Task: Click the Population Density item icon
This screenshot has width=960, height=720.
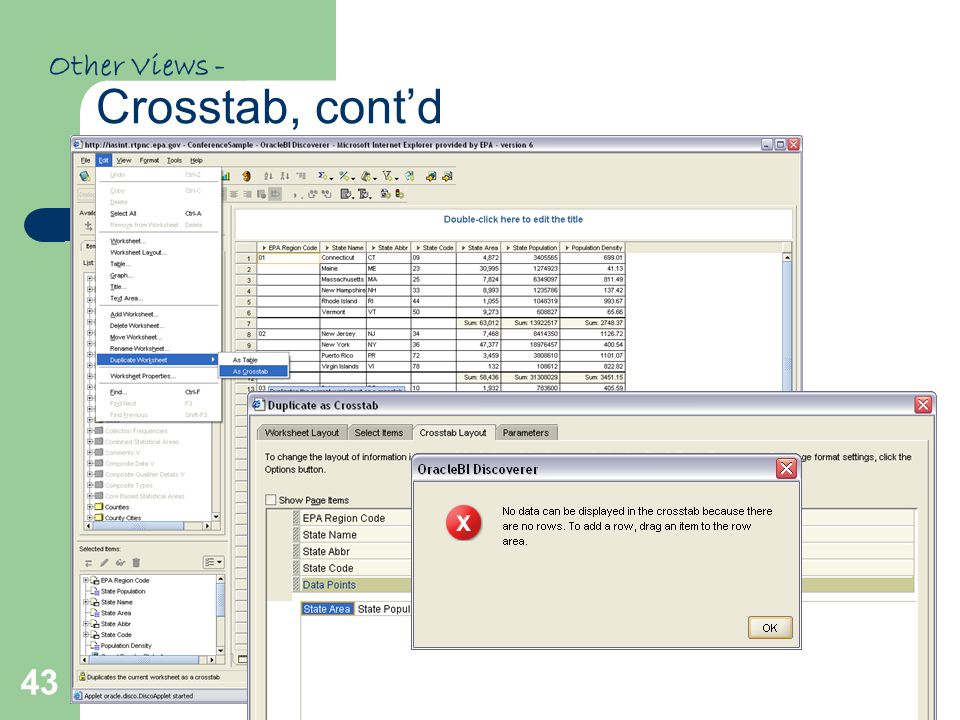Action: point(95,645)
